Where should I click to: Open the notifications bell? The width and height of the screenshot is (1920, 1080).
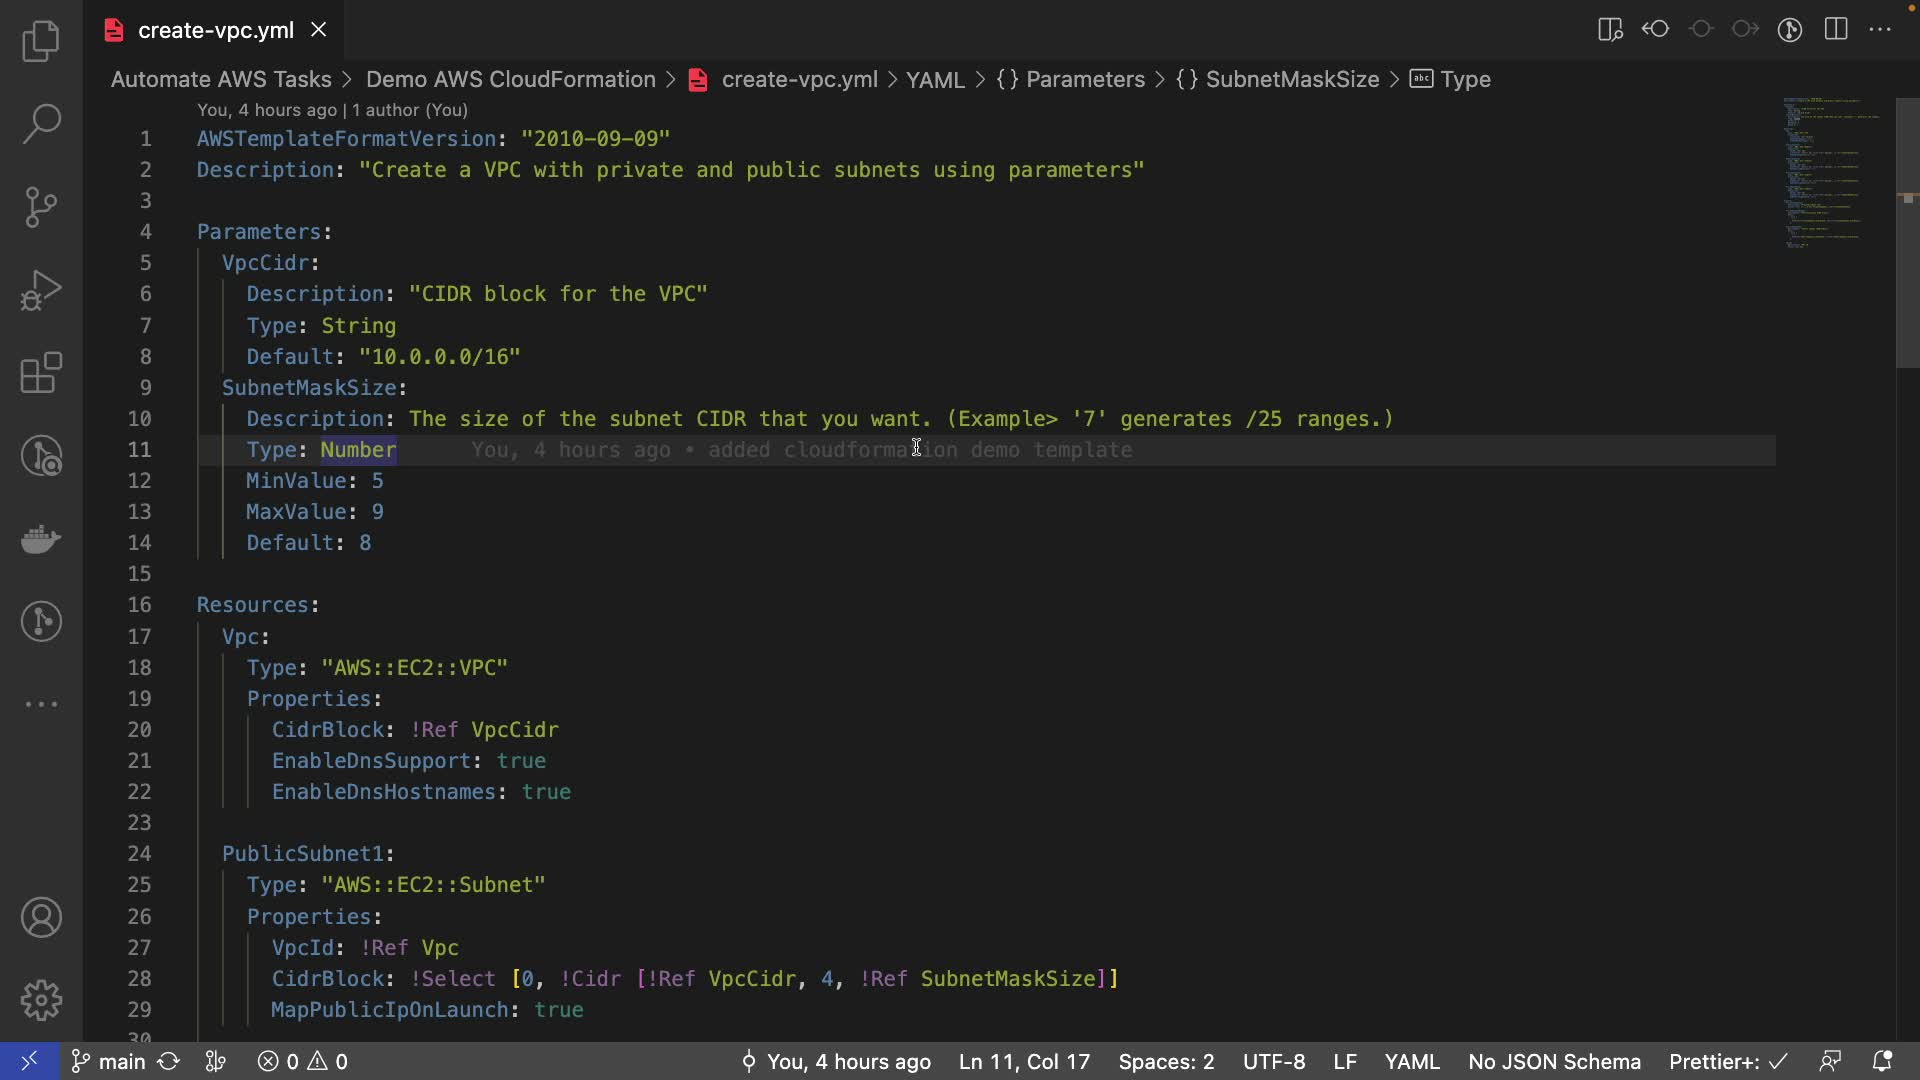[1881, 1061]
